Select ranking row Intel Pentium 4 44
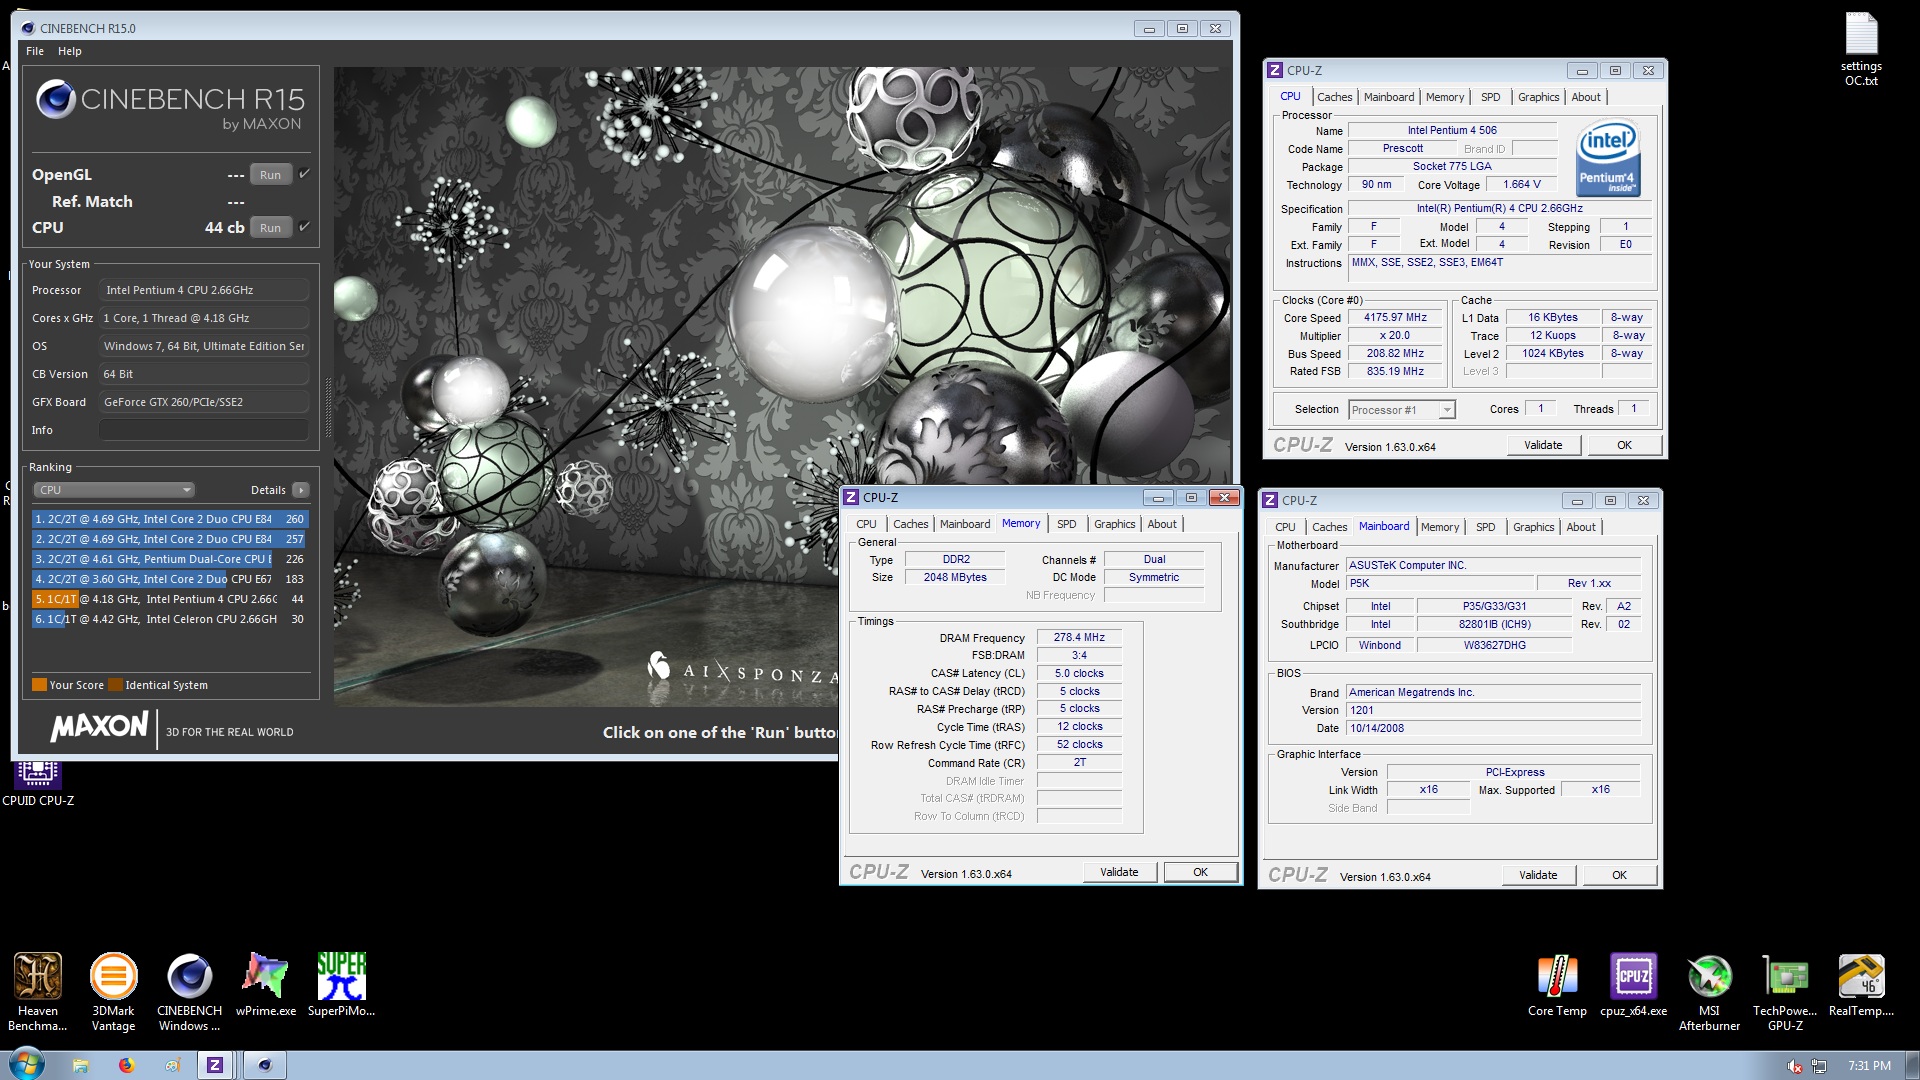Screen dimensions: 1920x1080 tap(170, 599)
